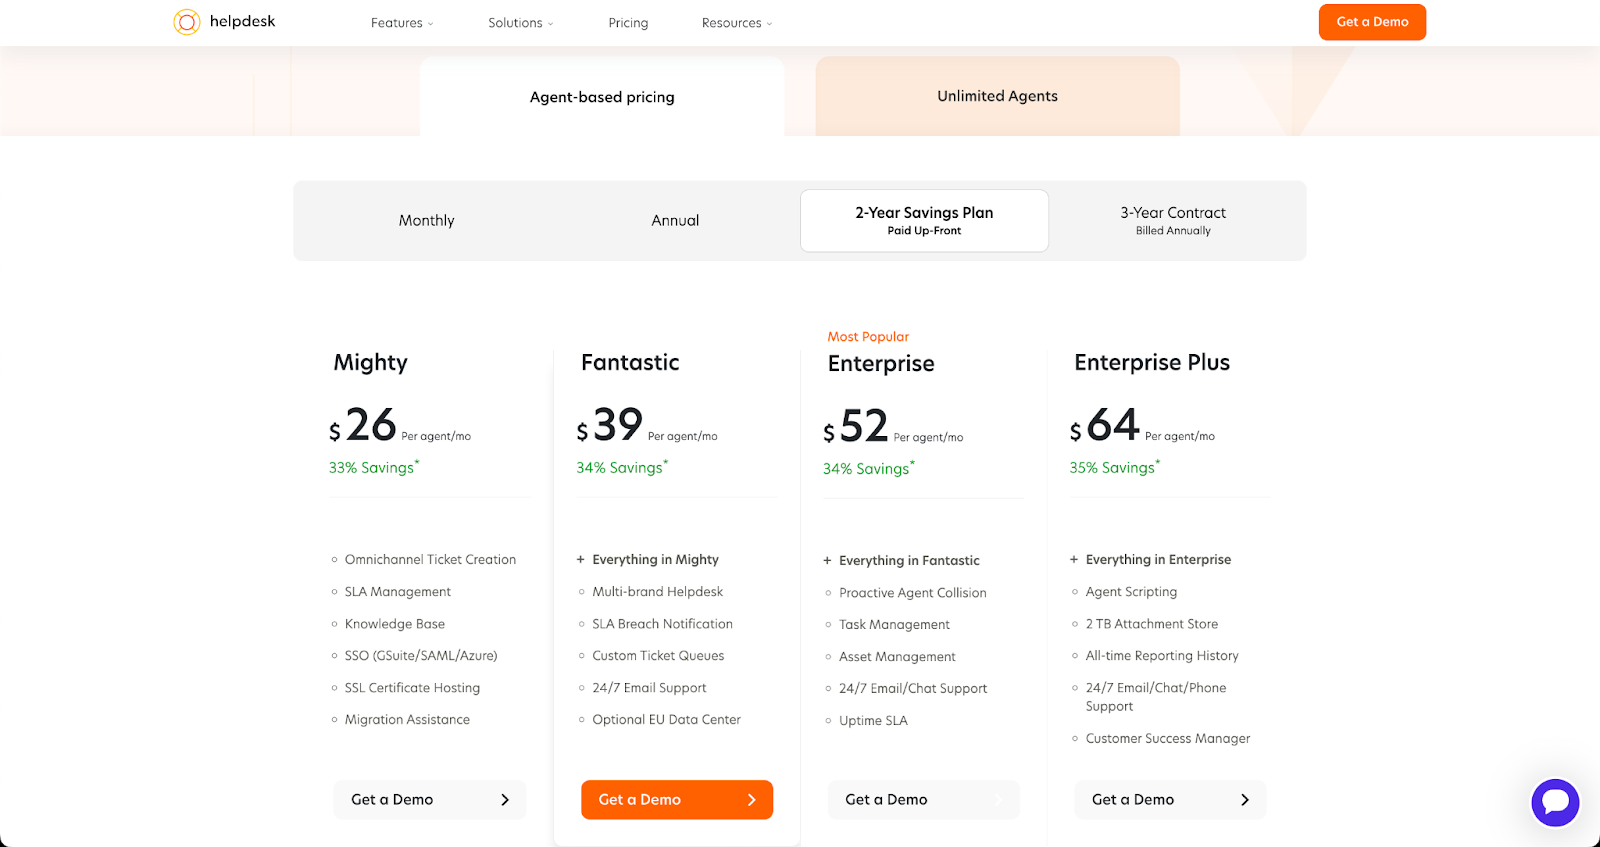Click arrow on Enterprise Plus Get a Demo
Viewport: 1600px width, 847px height.
click(1245, 800)
